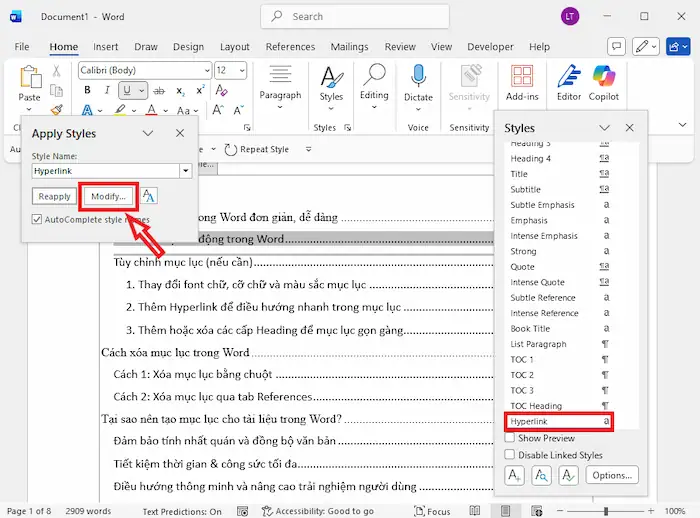This screenshot has height=518, width=700.
Task: Click the Styles pane icon beside Modify
Action: [149, 197]
